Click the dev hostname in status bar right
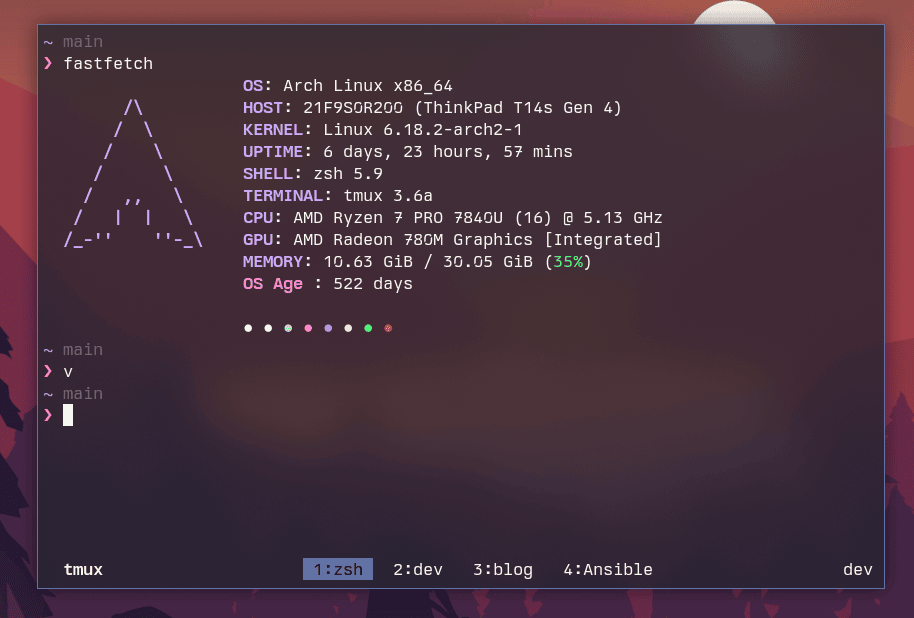The width and height of the screenshot is (914, 618). [857, 569]
